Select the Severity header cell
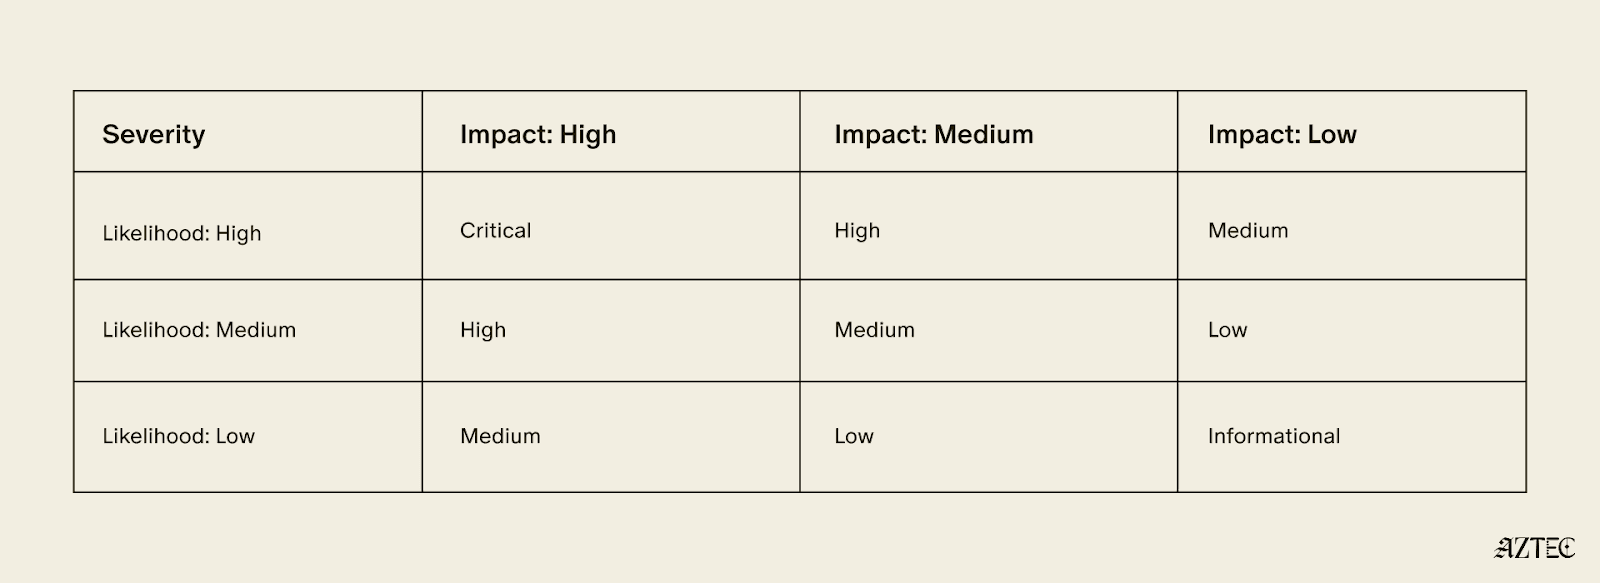Viewport: 1600px width, 583px height. click(x=248, y=132)
